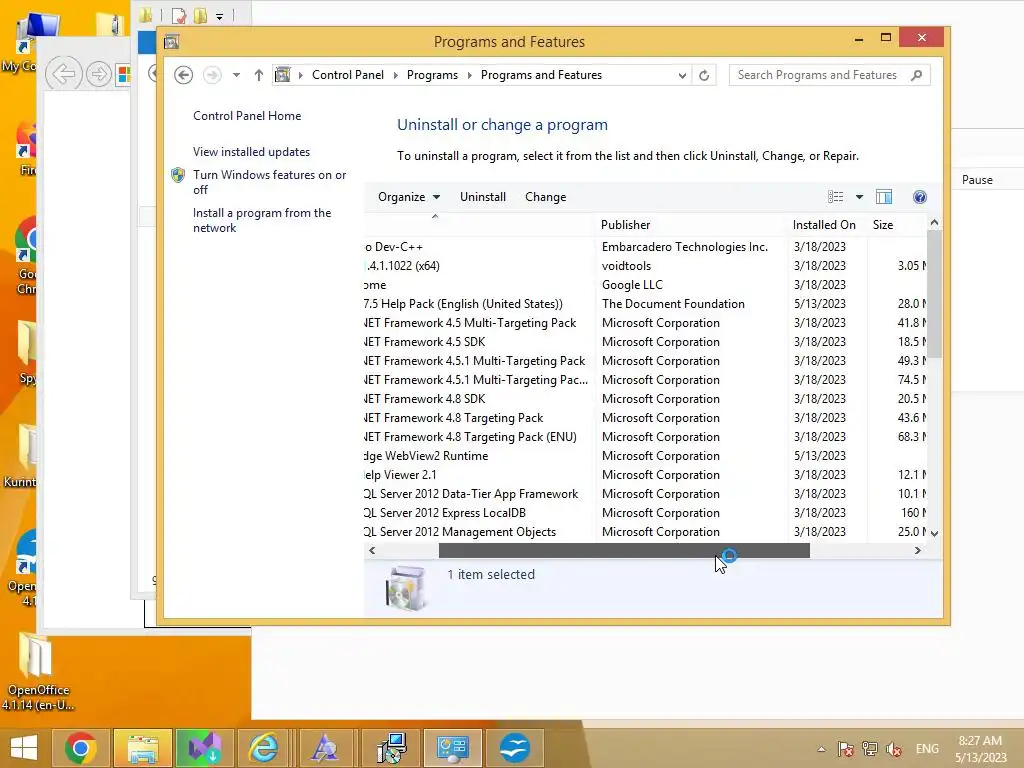Open the help question mark icon

click(920, 197)
